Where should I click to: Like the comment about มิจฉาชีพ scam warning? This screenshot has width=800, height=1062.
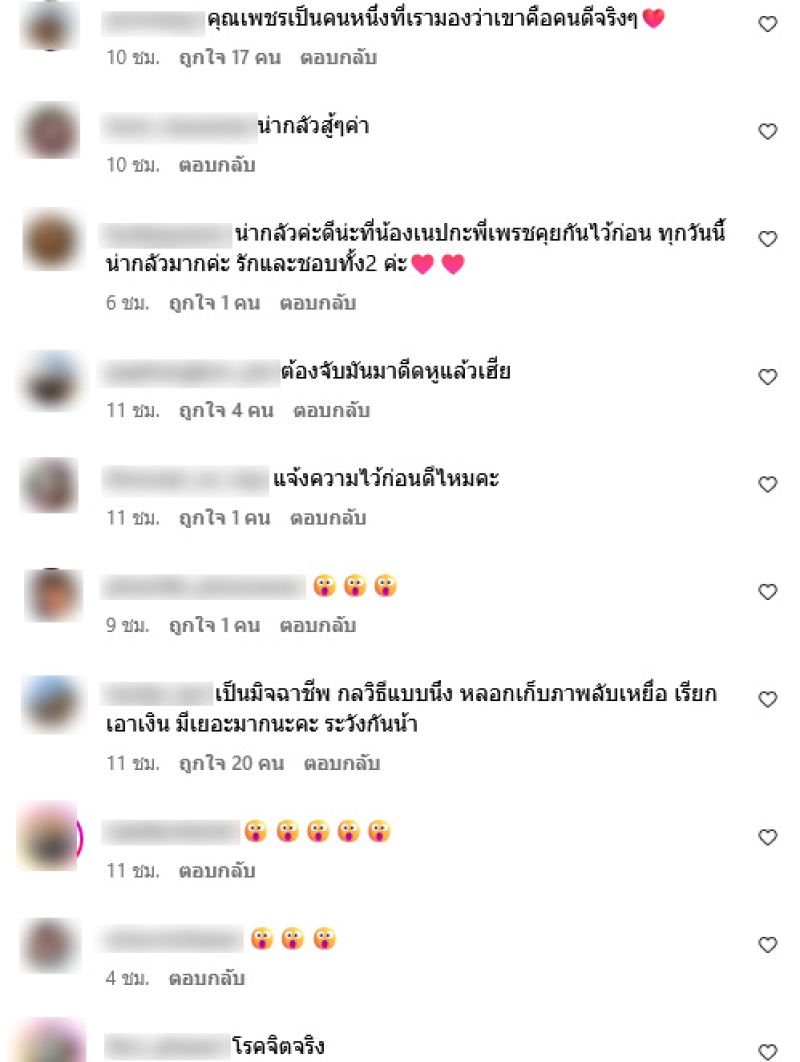[x=767, y=700]
